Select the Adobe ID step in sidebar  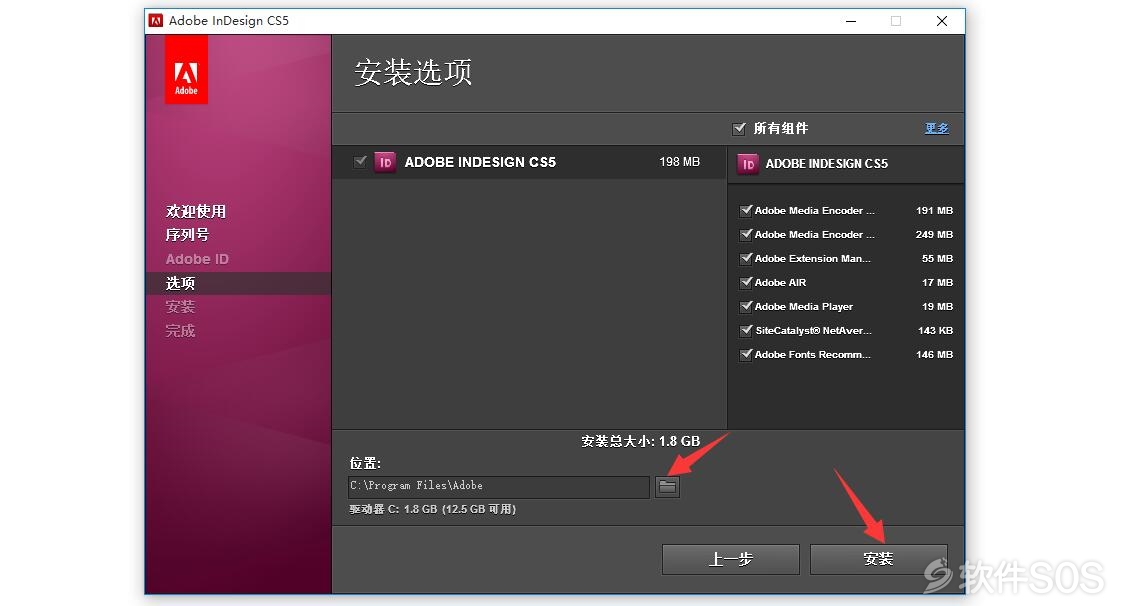coord(197,259)
